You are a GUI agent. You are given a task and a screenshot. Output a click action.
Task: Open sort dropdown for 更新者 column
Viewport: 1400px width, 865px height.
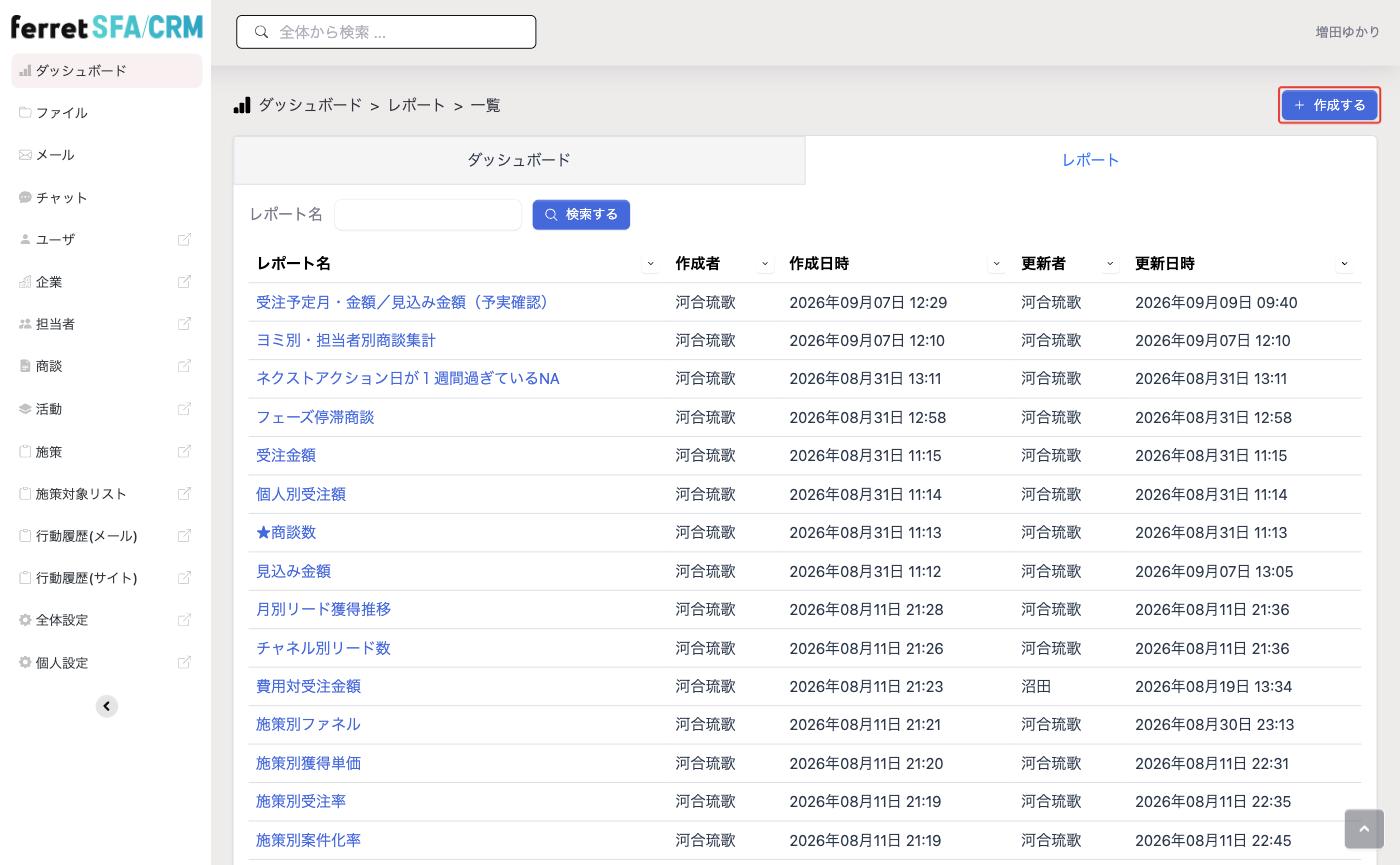coord(1110,264)
